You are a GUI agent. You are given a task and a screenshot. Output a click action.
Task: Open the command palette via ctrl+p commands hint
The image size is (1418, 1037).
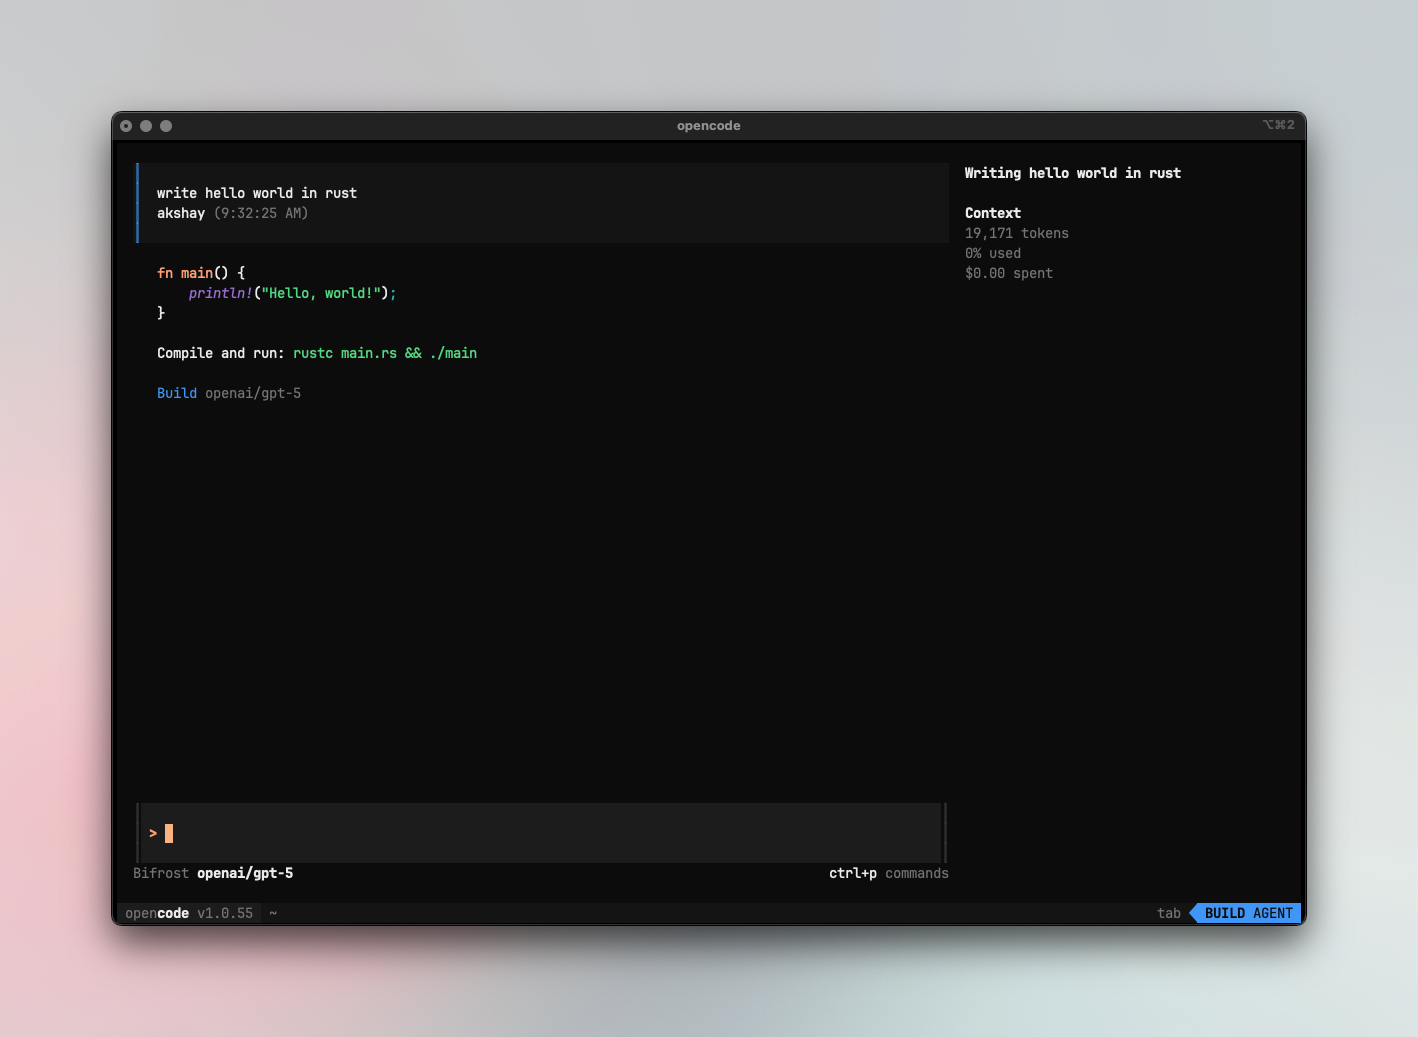[x=888, y=873]
